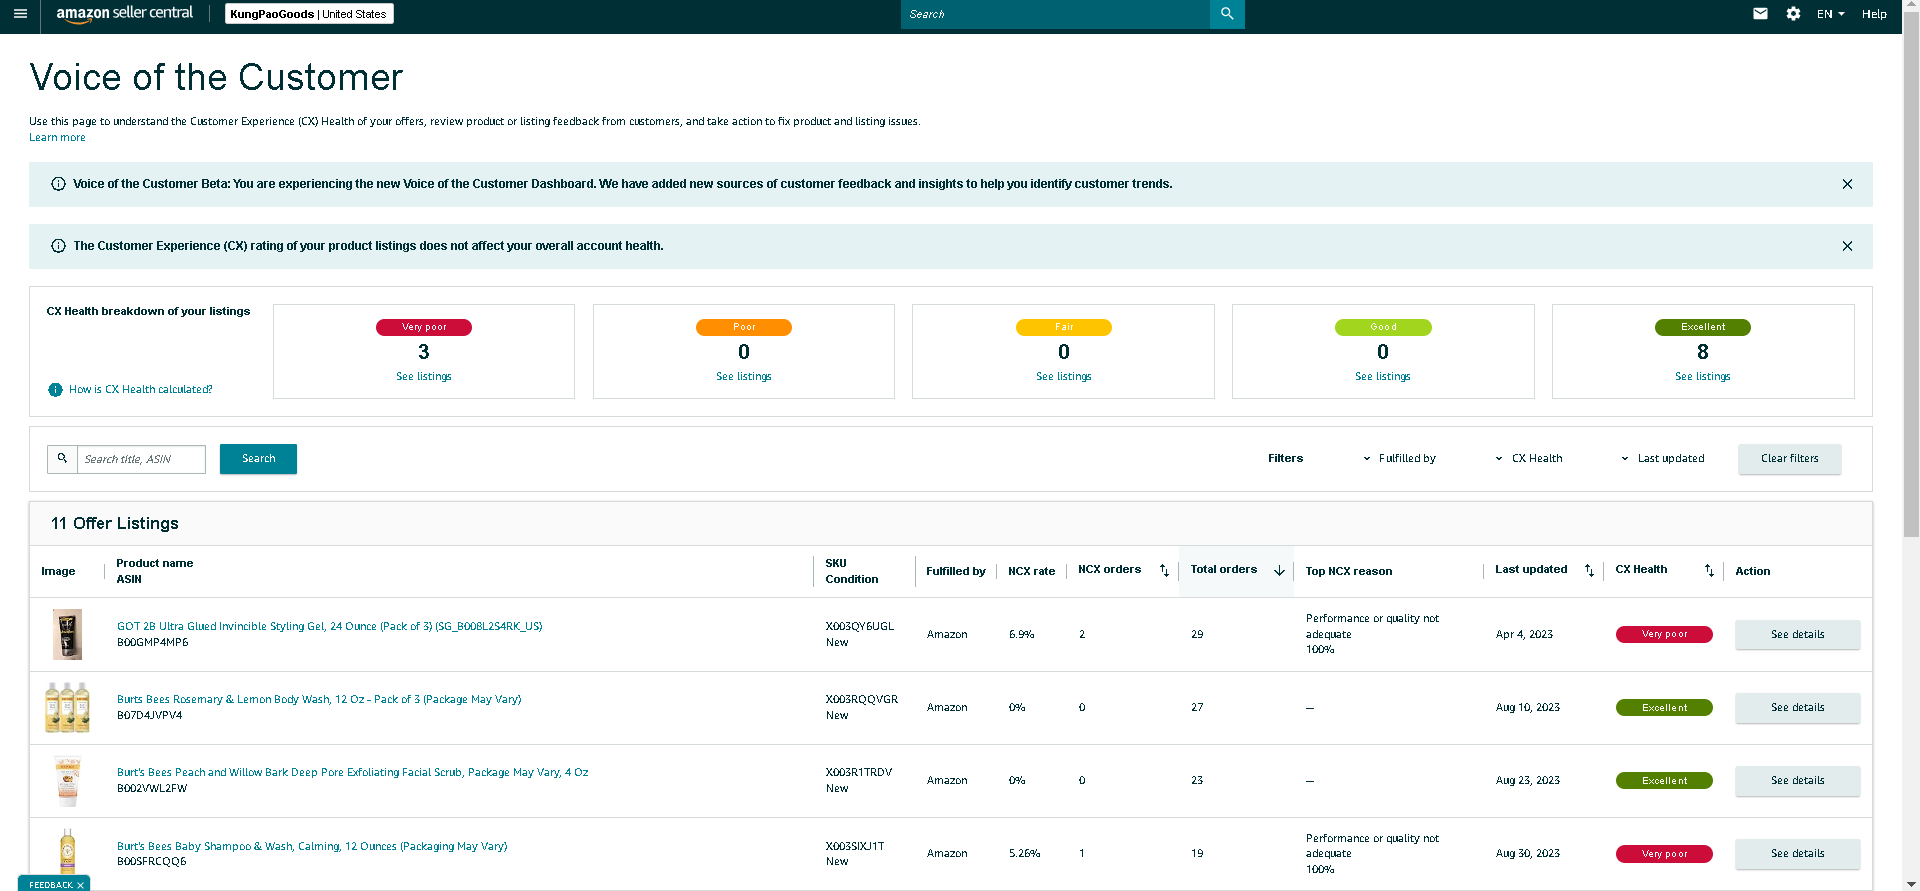Open GOT 2B Ultra Glued Styling Gel listing
1920x891 pixels.
point(330,627)
